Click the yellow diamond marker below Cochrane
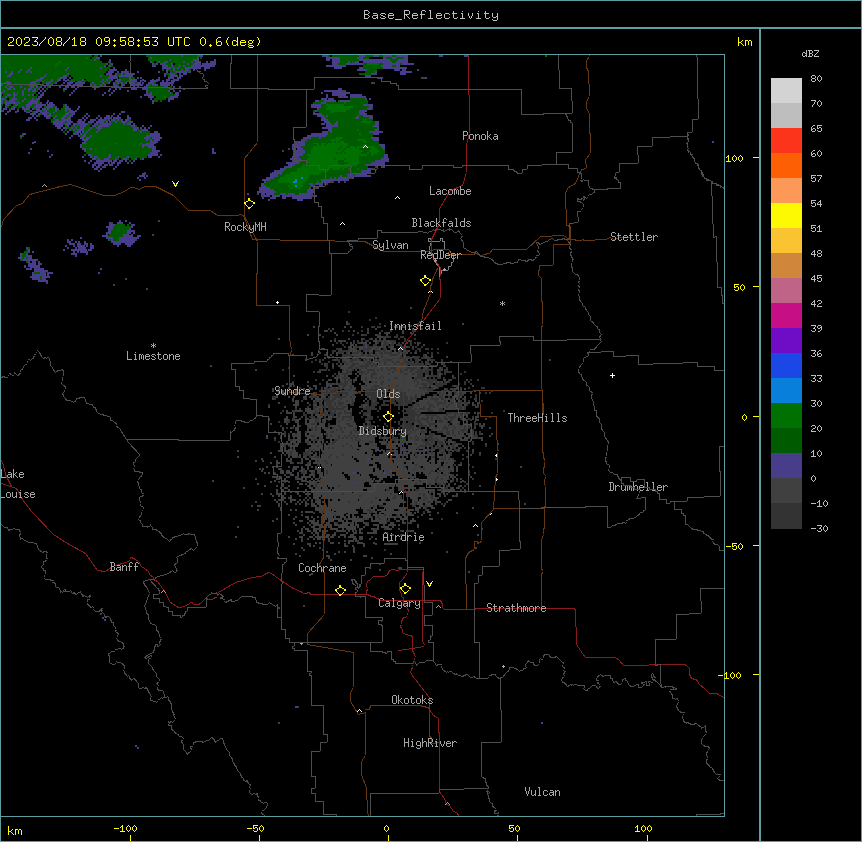The height and width of the screenshot is (842, 862). point(340,590)
